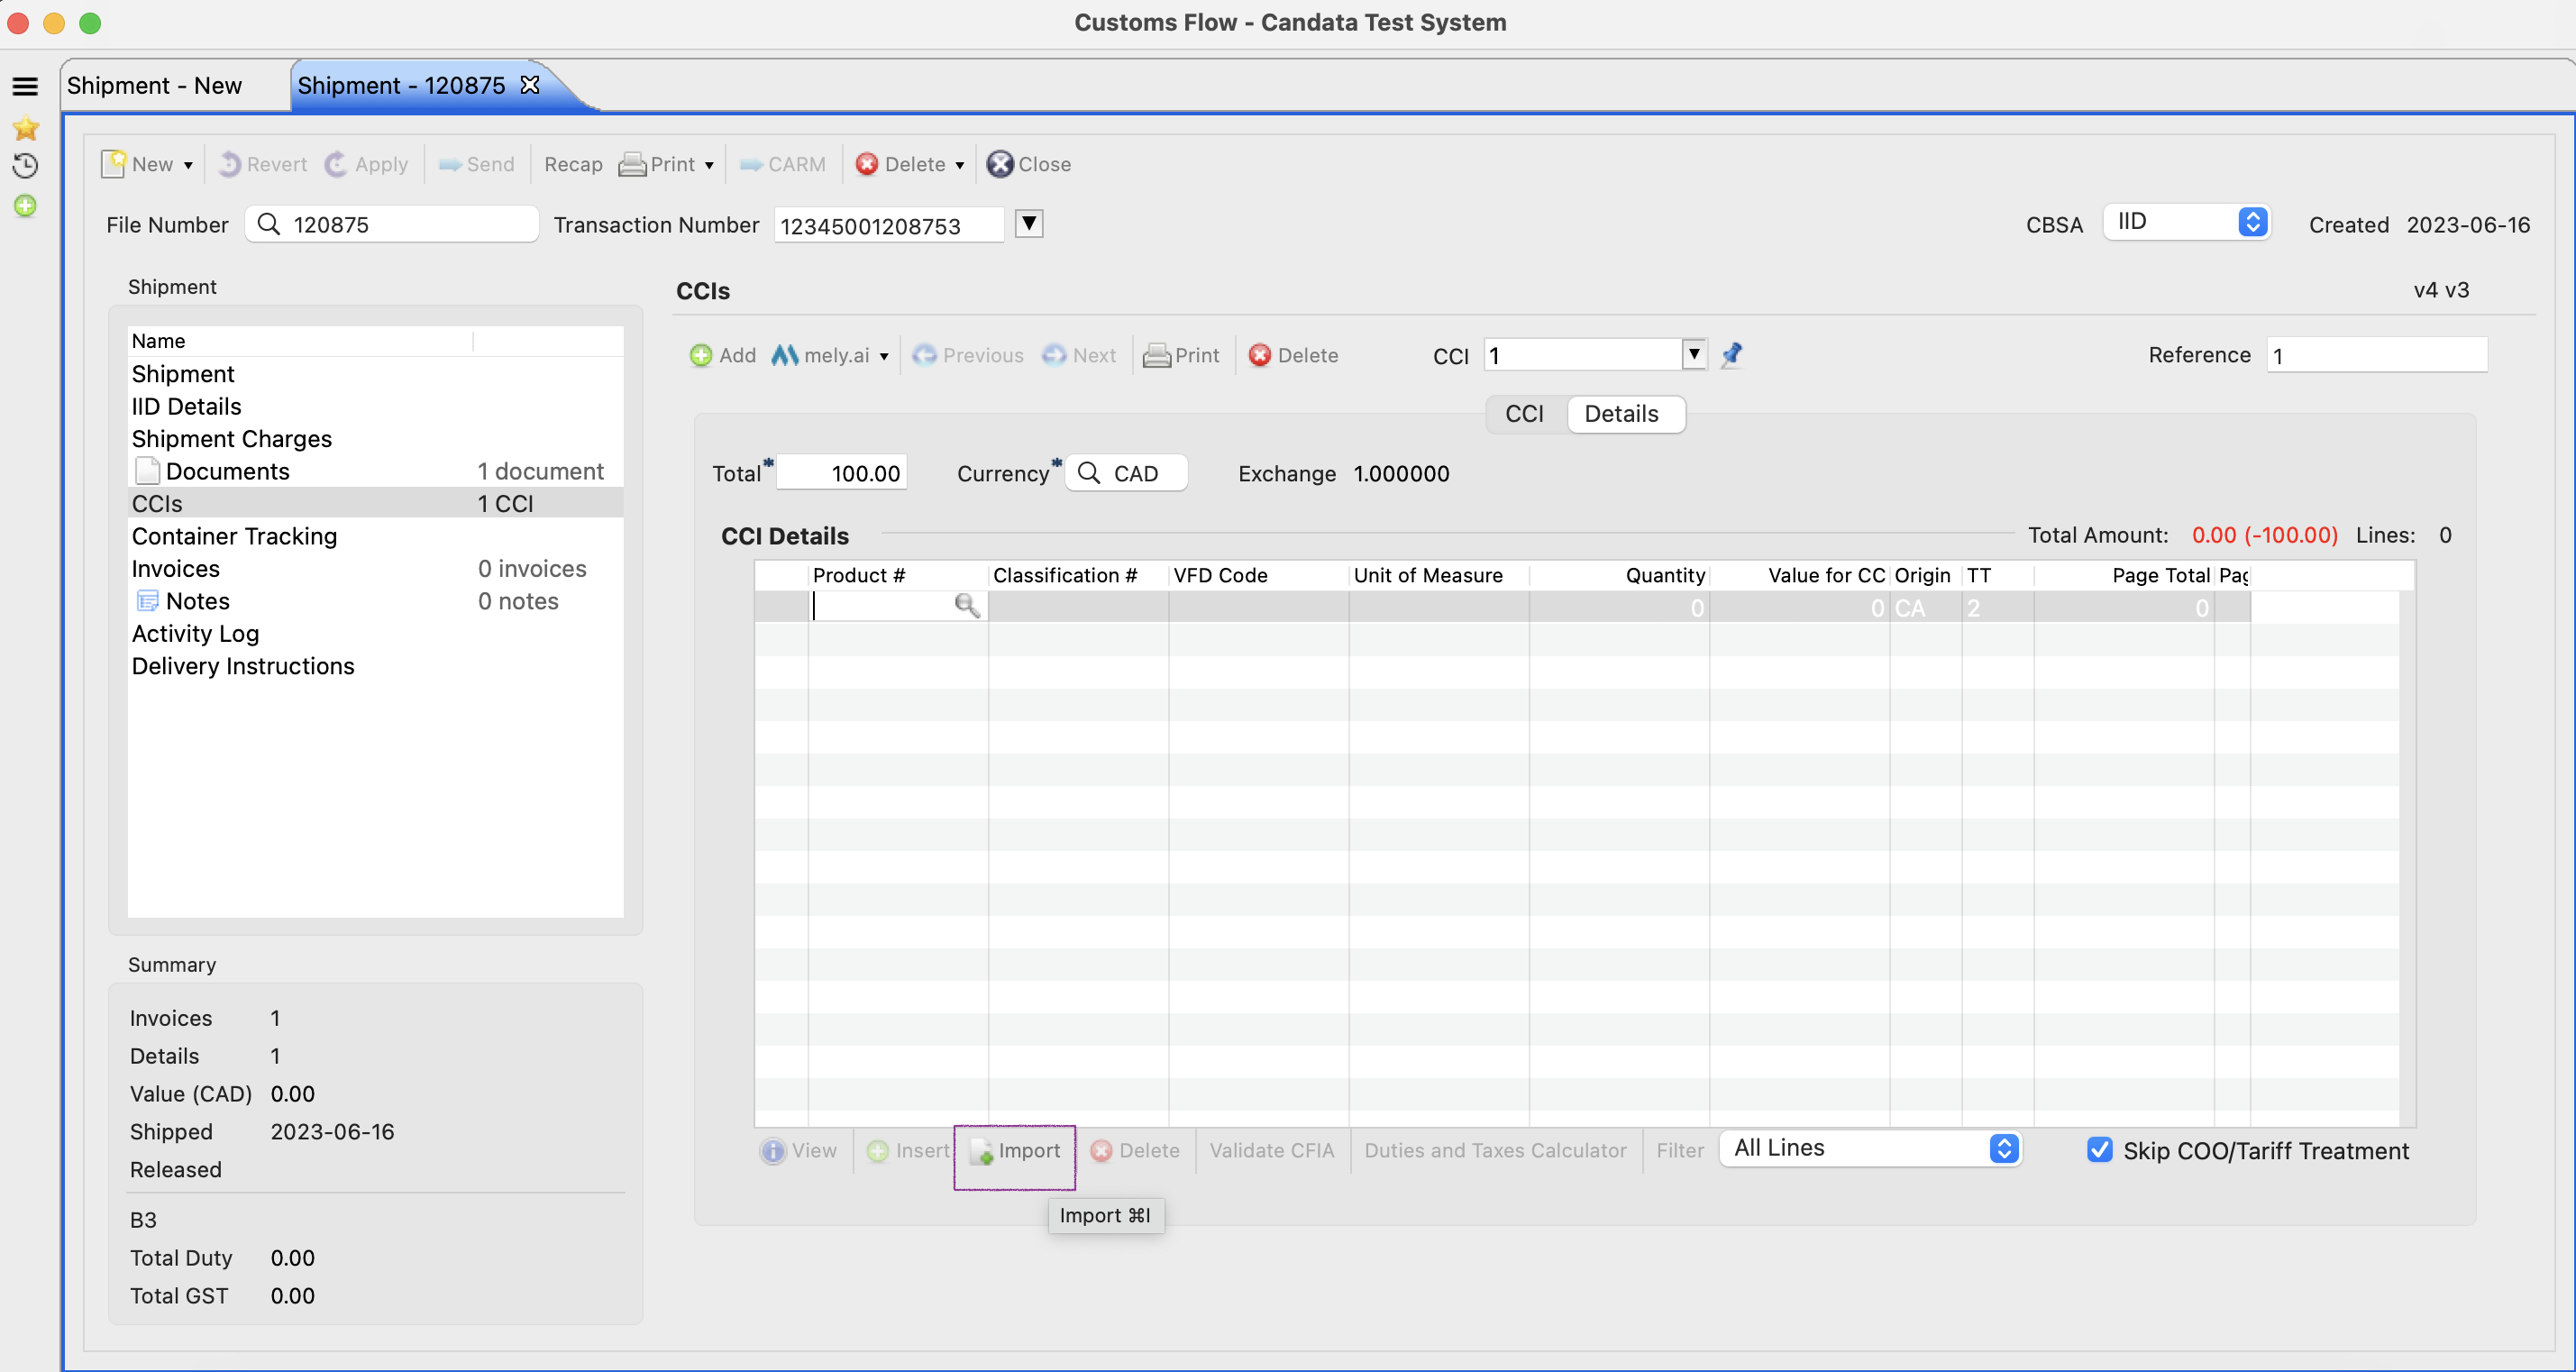The height and width of the screenshot is (1372, 2576).
Task: Open the Transaction Number dropdown arrow
Action: click(1029, 224)
